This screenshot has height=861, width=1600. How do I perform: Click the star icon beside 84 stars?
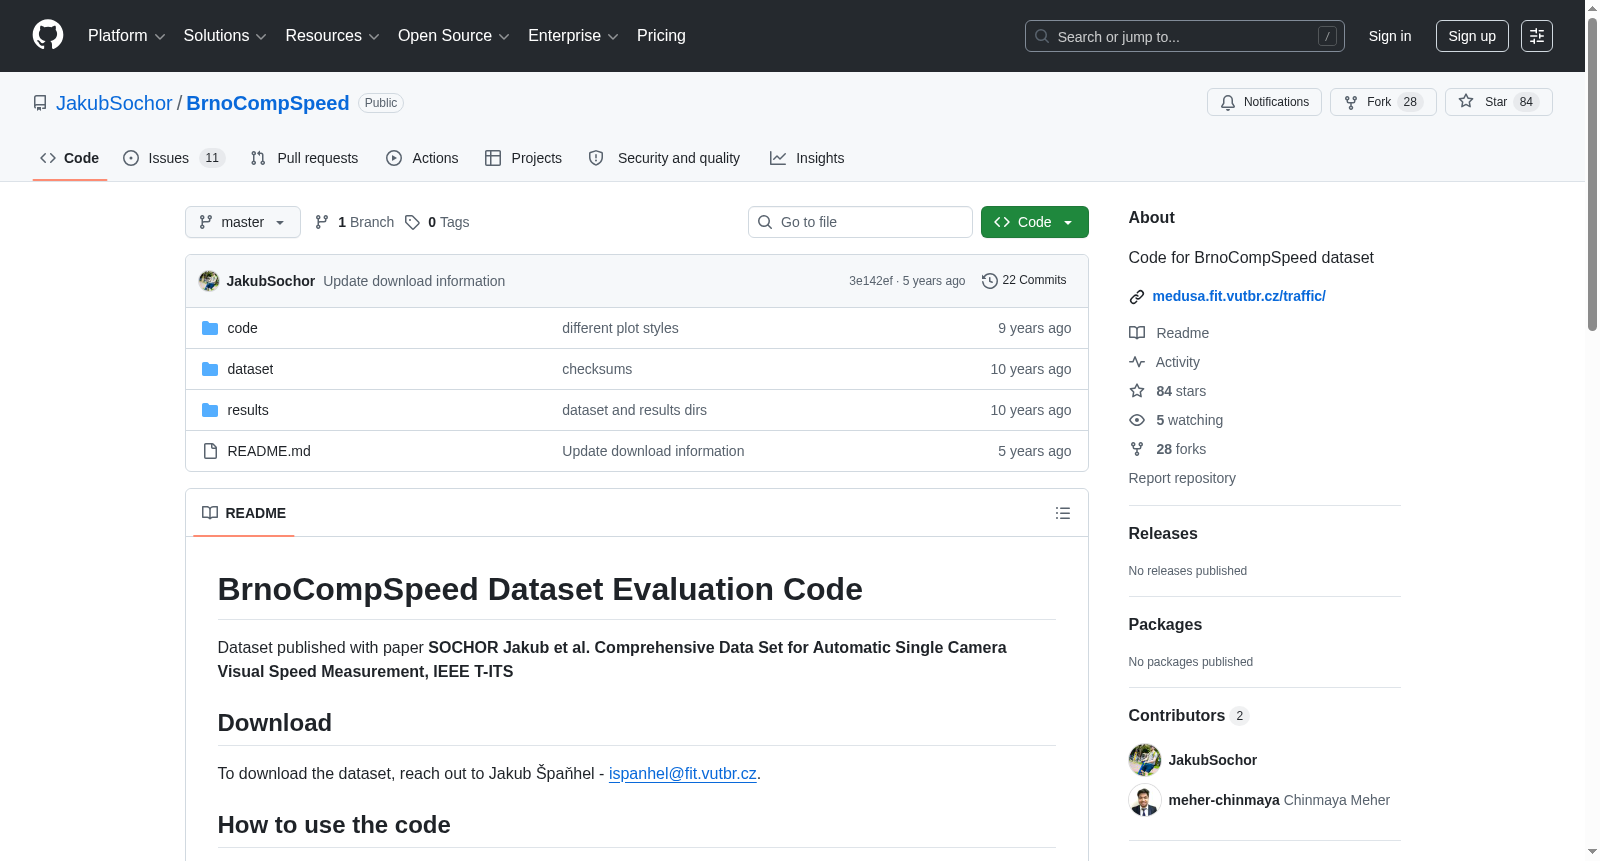[1137, 391]
